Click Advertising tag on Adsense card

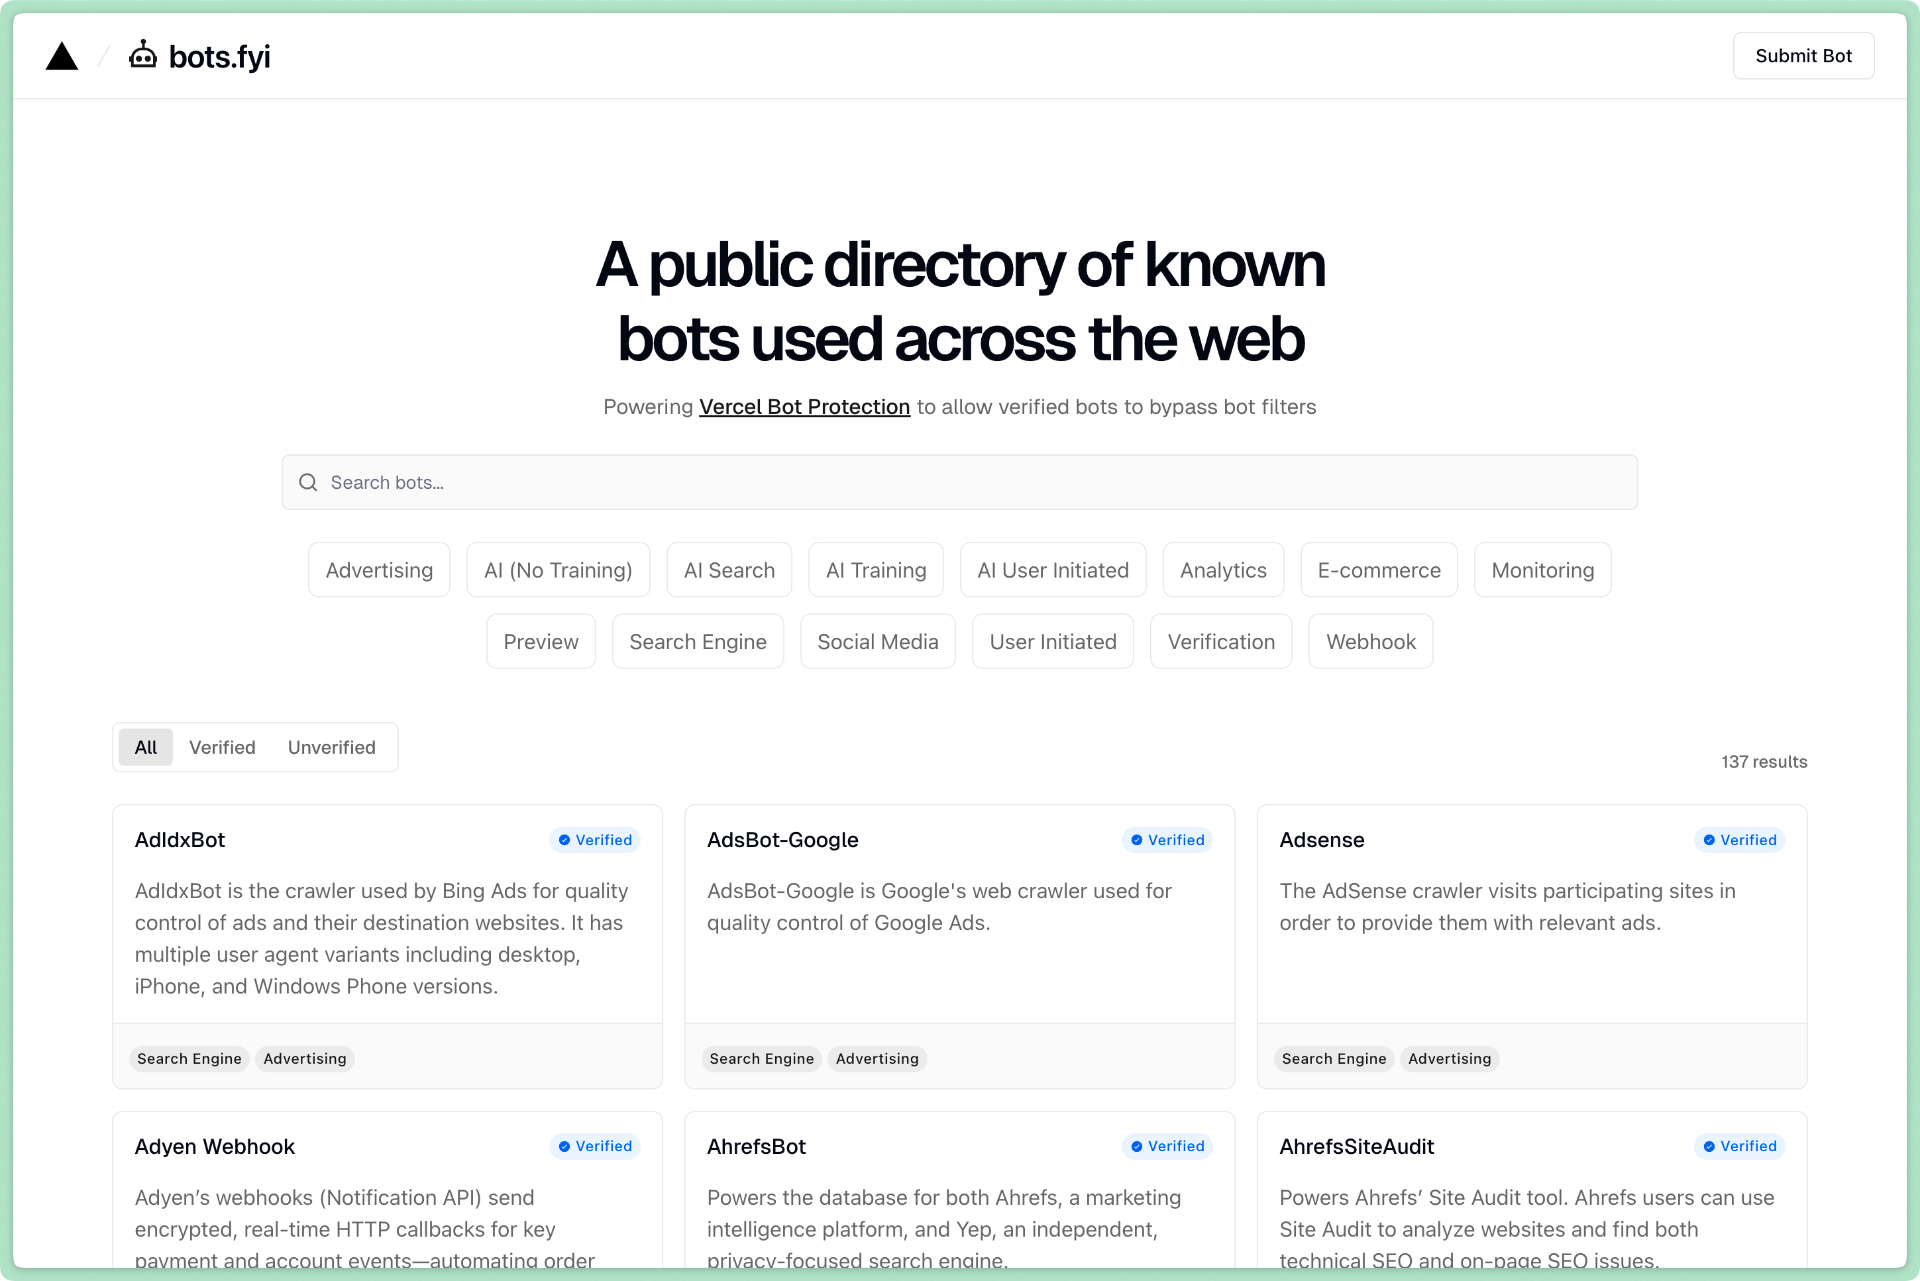pos(1449,1059)
